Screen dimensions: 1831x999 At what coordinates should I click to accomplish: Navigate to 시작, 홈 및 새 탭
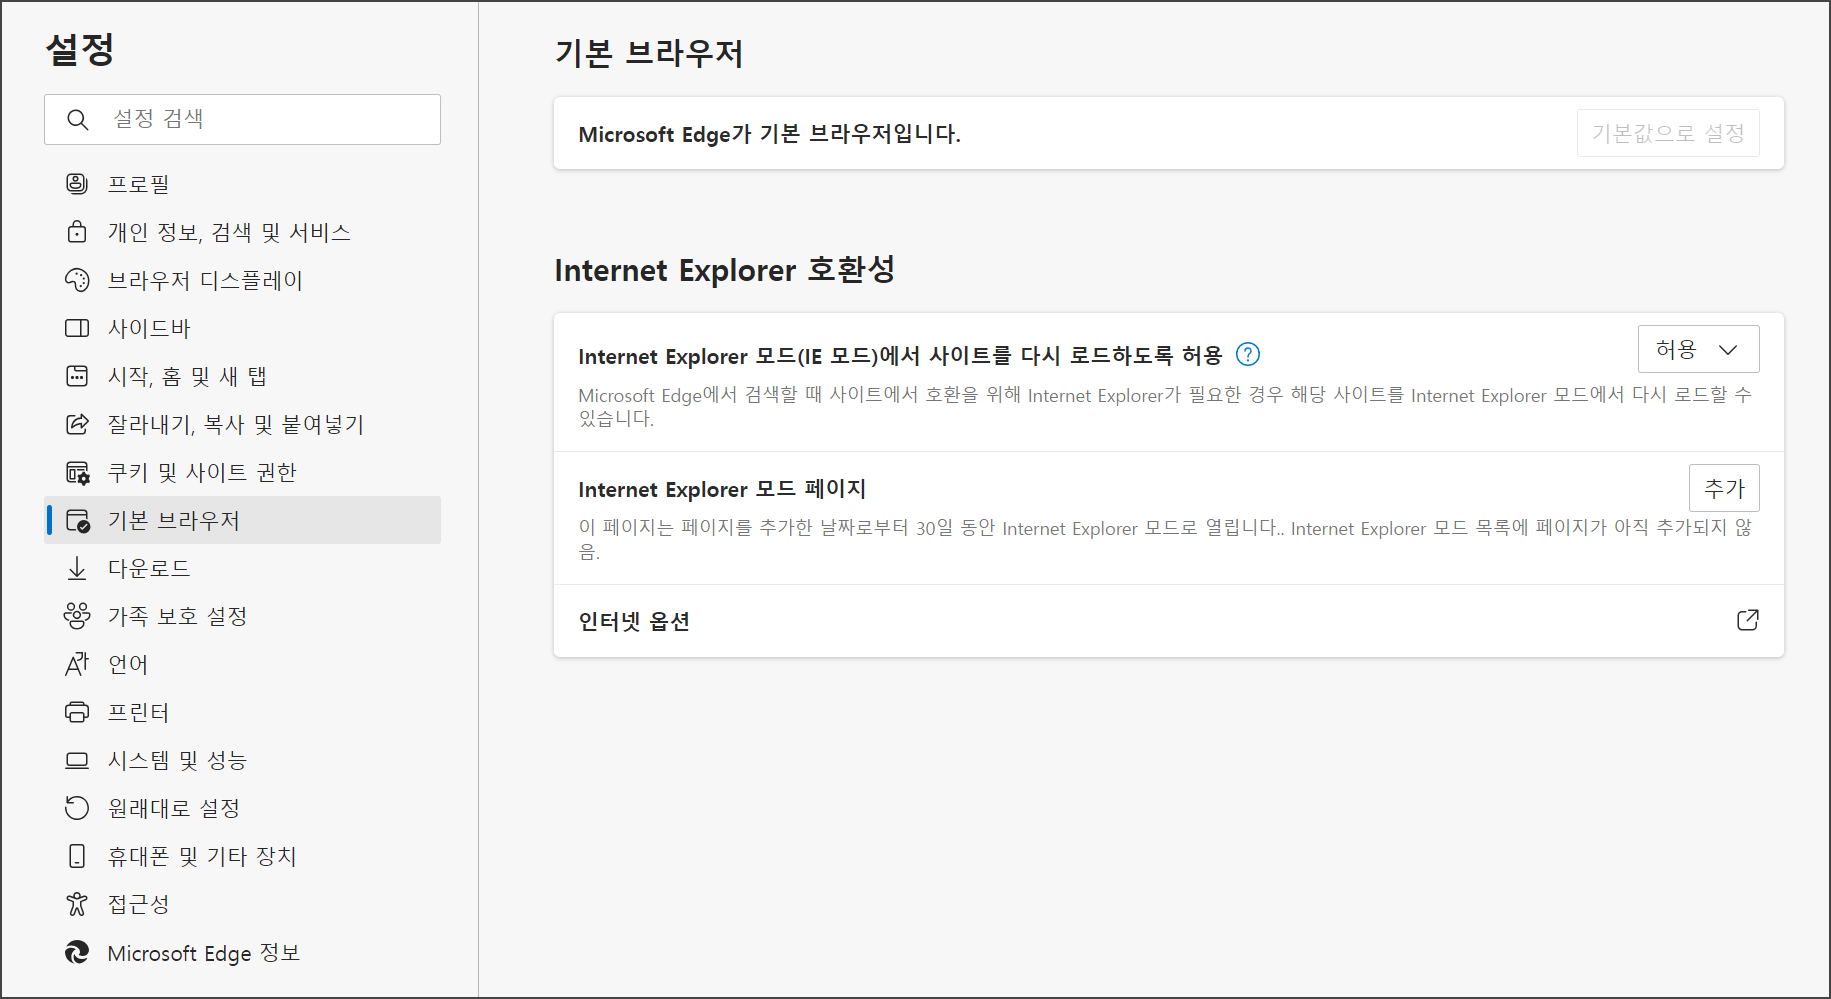pyautogui.click(x=242, y=375)
